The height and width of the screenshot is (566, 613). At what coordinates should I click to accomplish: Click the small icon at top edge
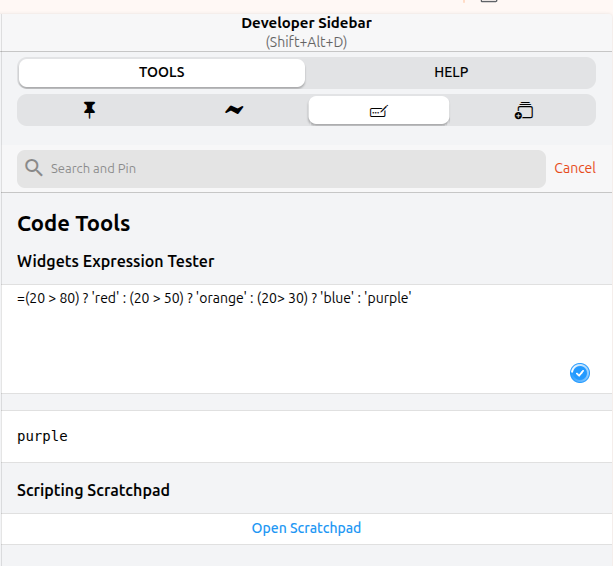click(x=488, y=2)
